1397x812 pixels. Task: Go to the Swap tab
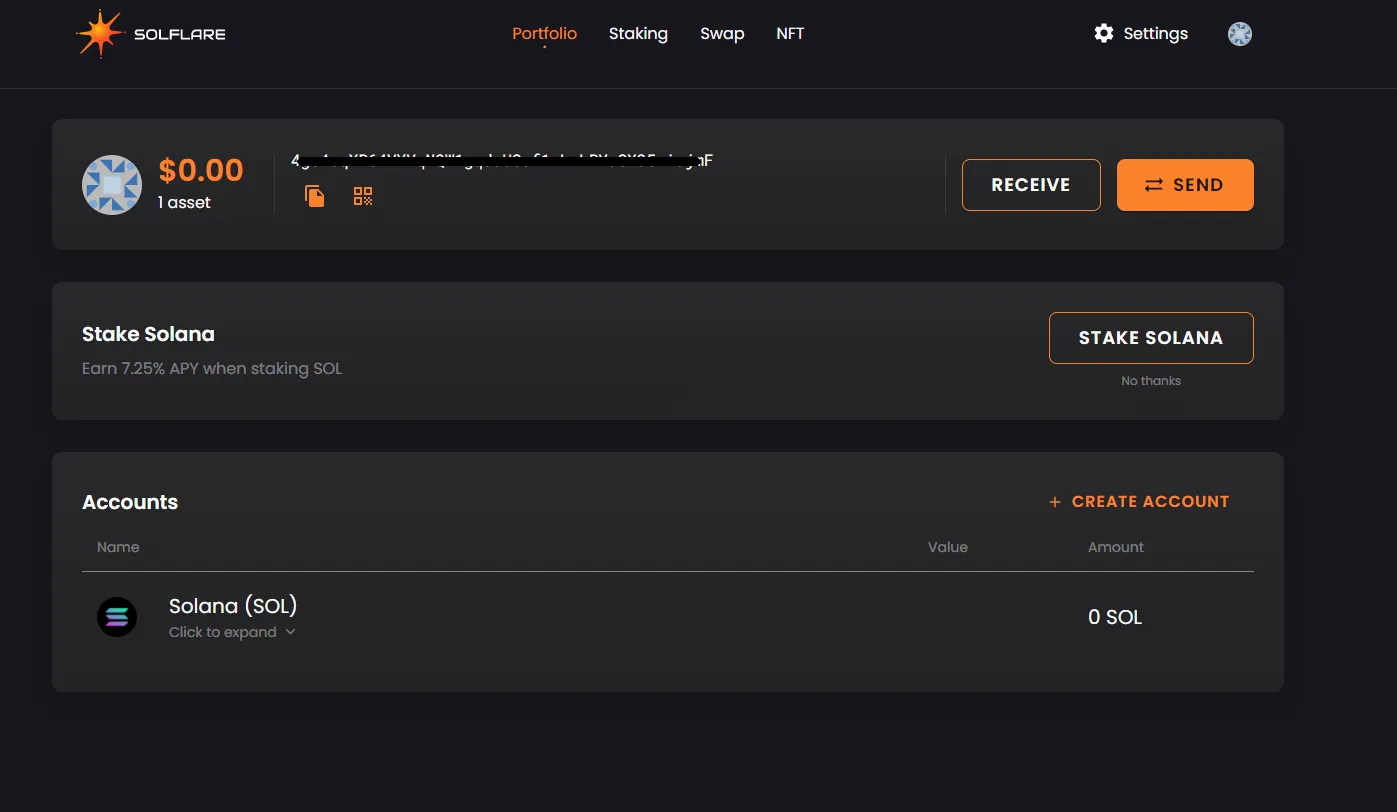722,33
